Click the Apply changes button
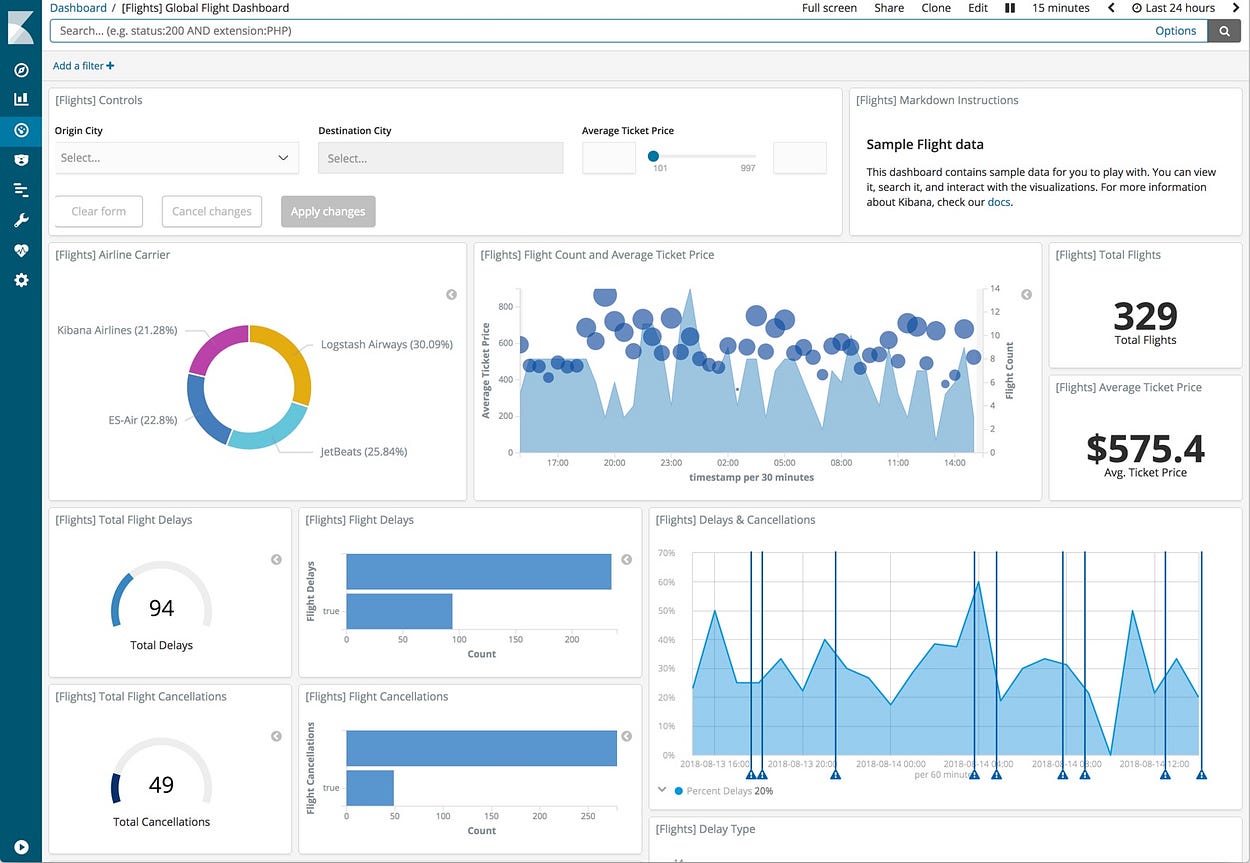1250x863 pixels. point(328,211)
